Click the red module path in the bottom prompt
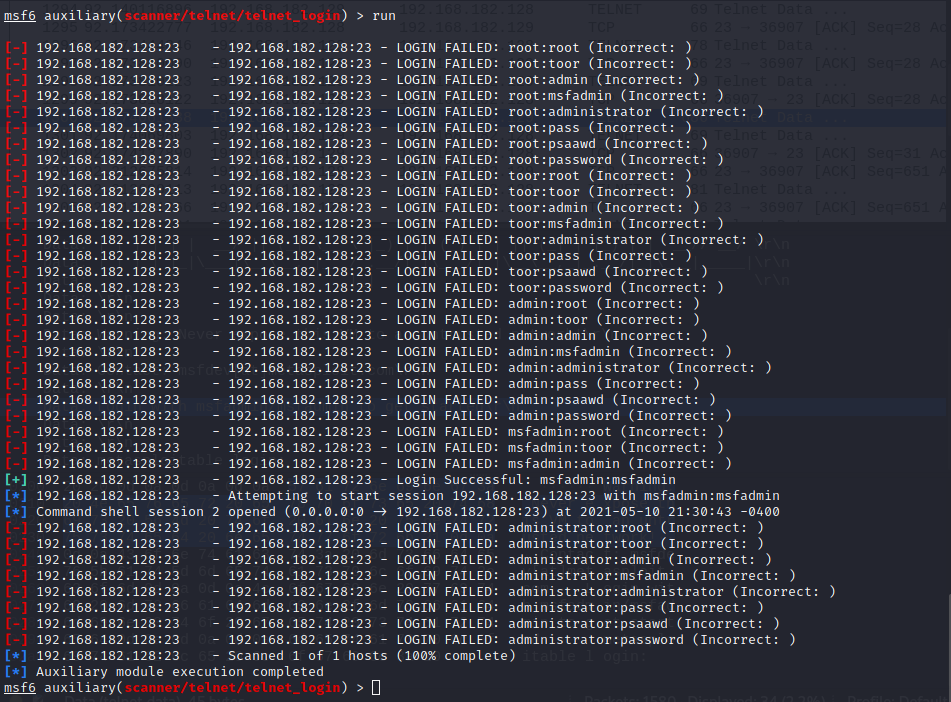Image resolution: width=951 pixels, height=702 pixels. tap(232, 687)
